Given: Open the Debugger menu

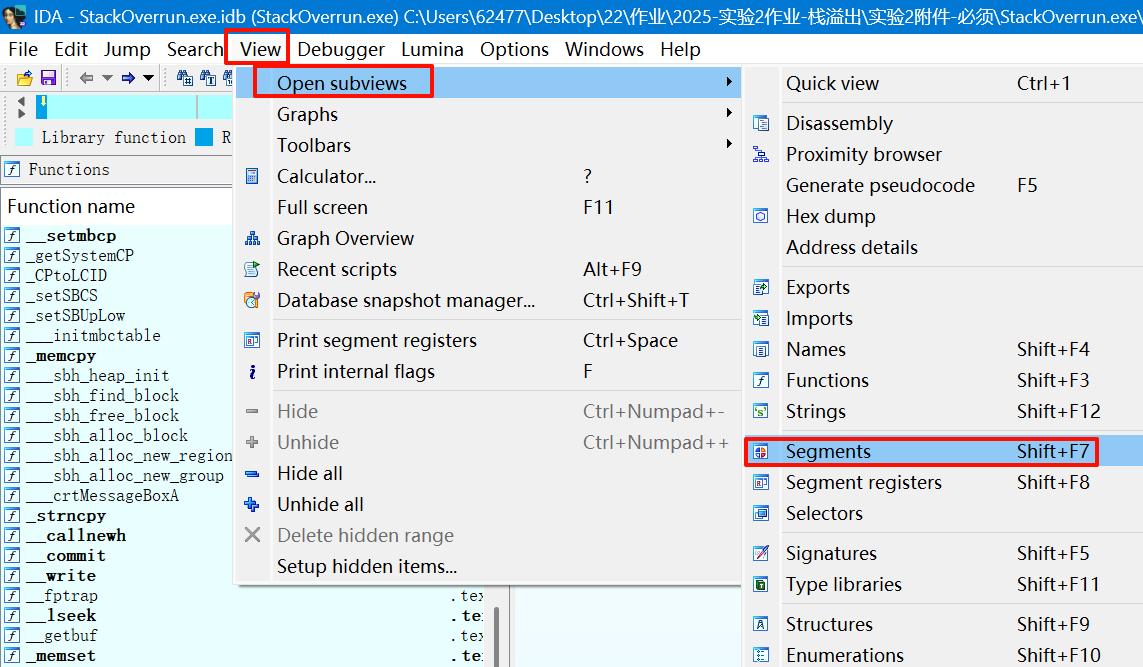Looking at the screenshot, I should 340,50.
